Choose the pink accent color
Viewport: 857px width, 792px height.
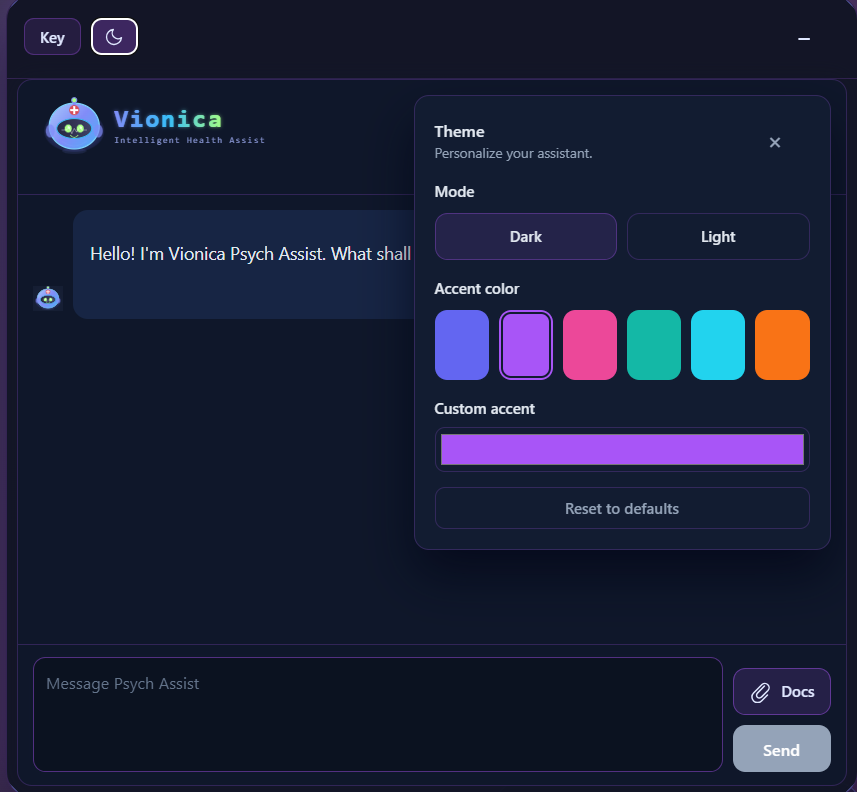pyautogui.click(x=589, y=345)
